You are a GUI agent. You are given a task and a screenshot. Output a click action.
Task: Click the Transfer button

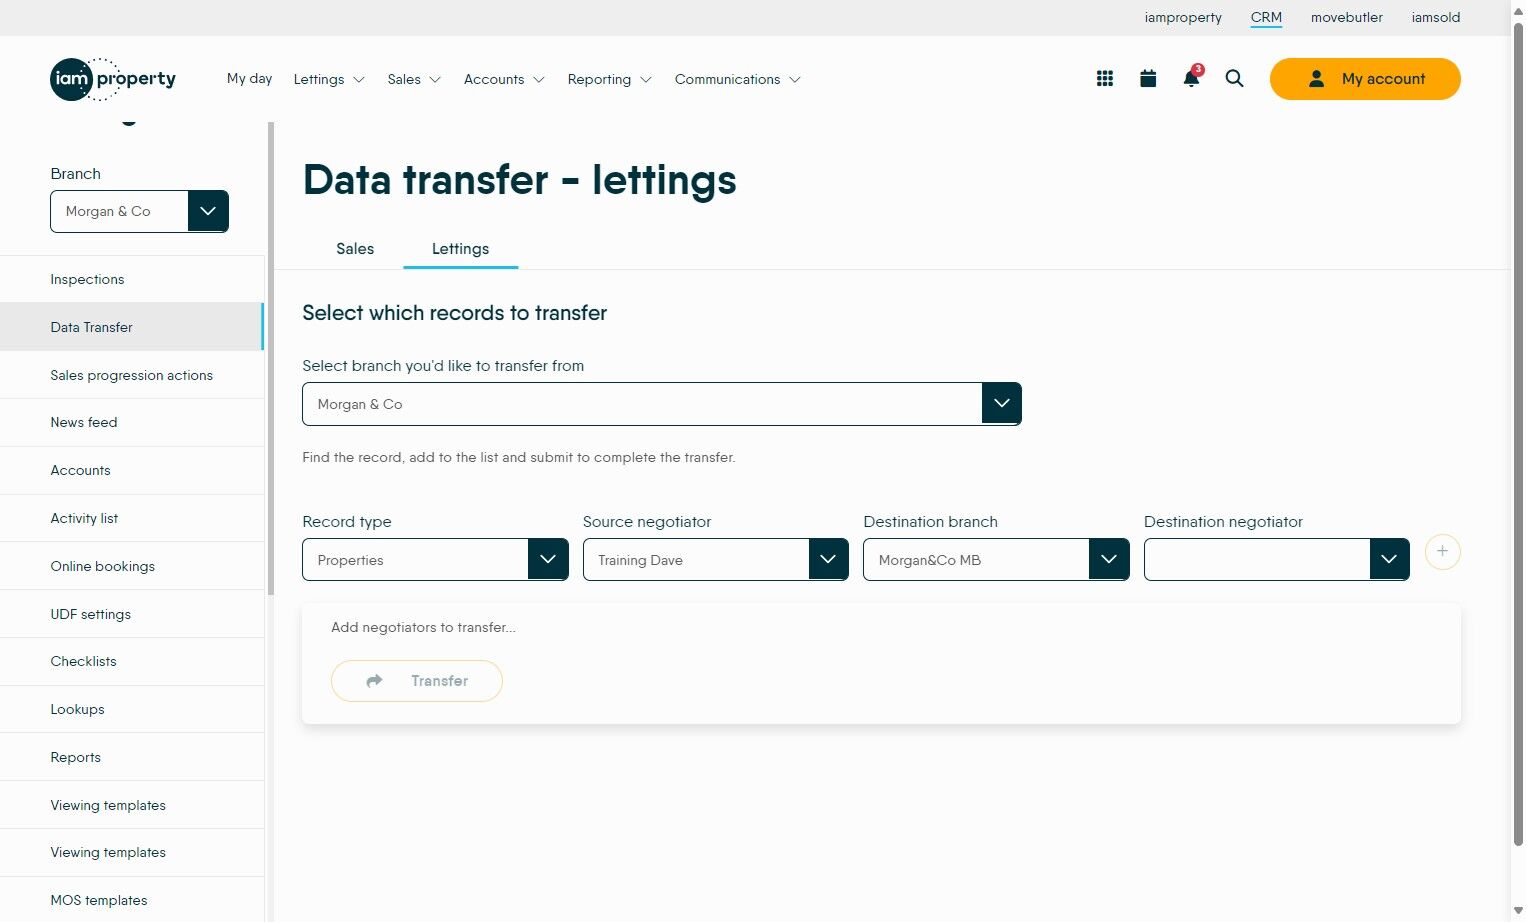417,681
